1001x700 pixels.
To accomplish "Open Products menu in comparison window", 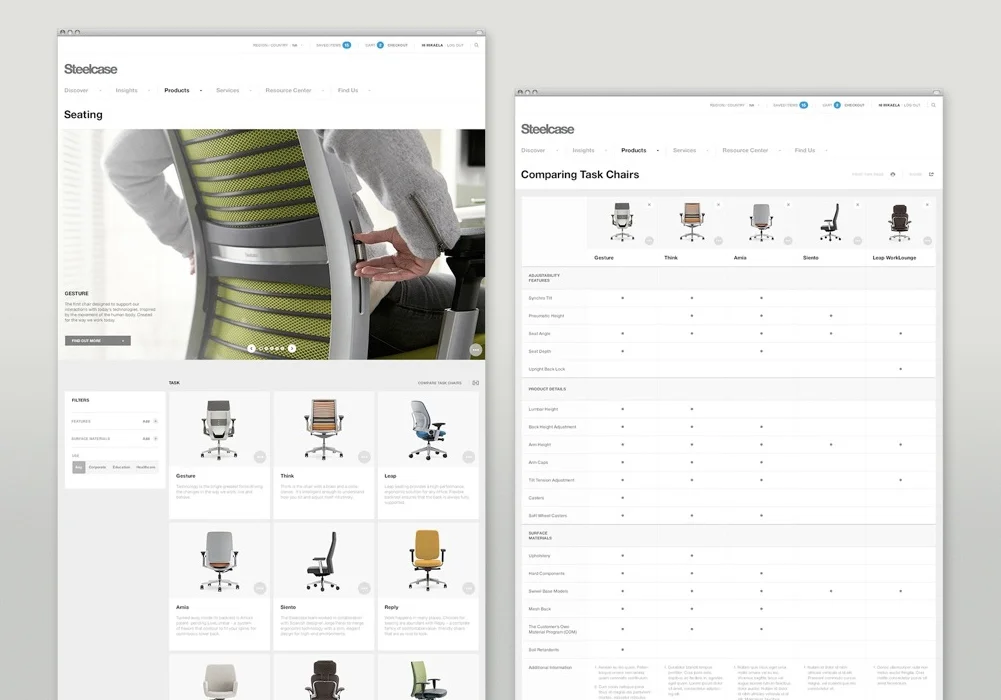I will (633, 151).
